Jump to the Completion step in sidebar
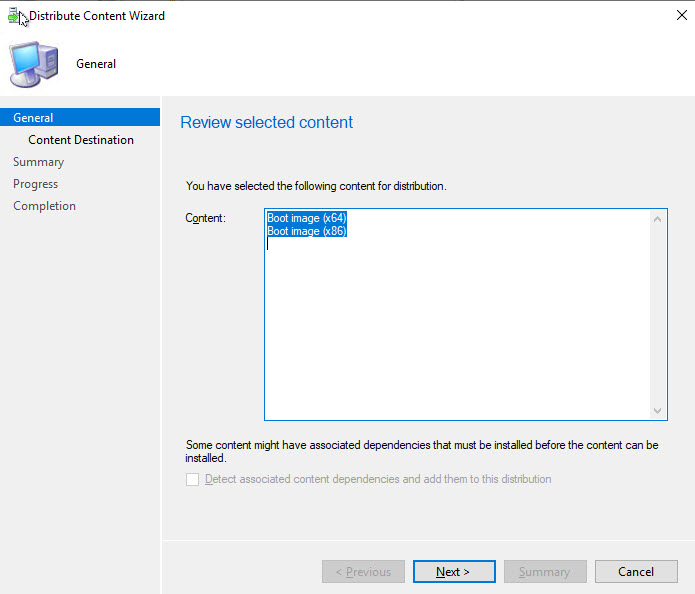 [44, 206]
